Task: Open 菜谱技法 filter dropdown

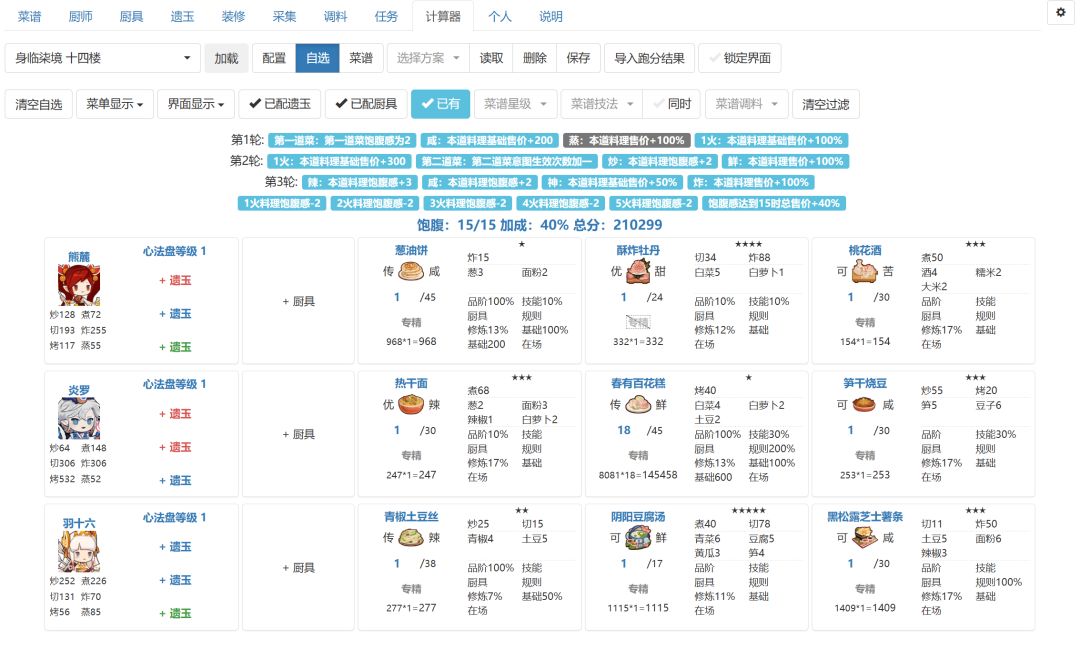Action: pos(602,104)
